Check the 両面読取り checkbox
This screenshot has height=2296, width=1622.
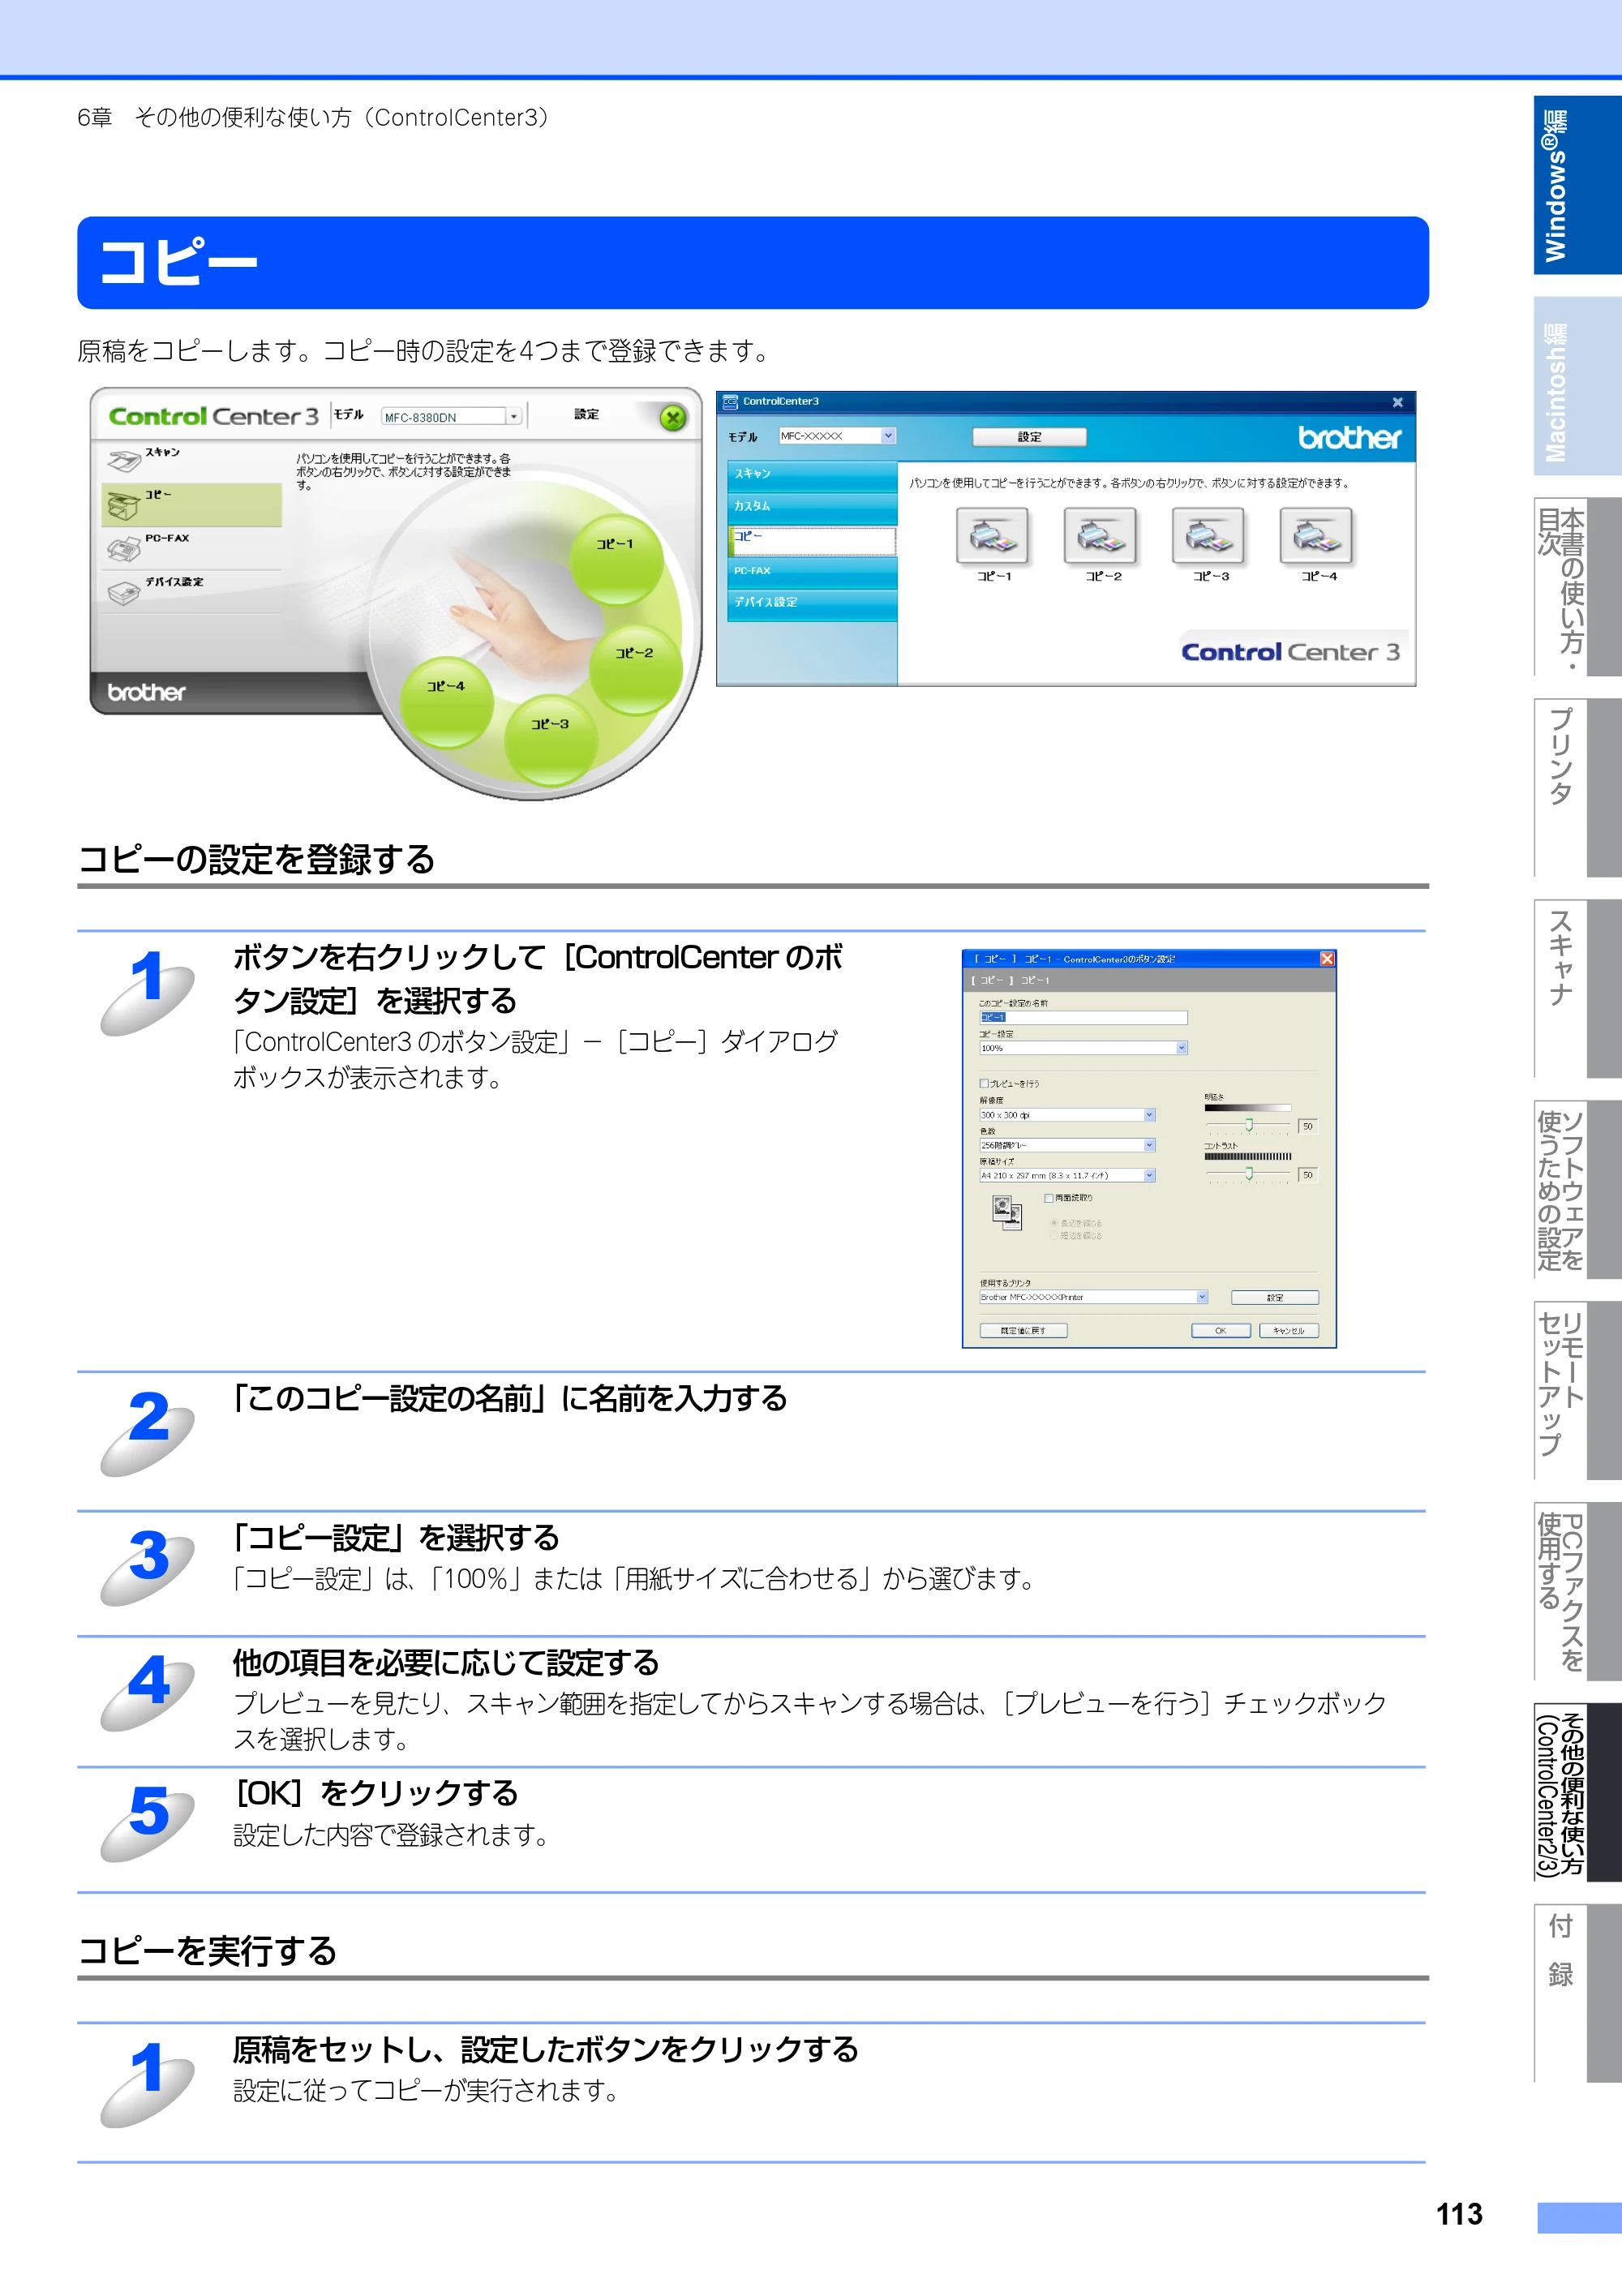tap(1049, 1198)
